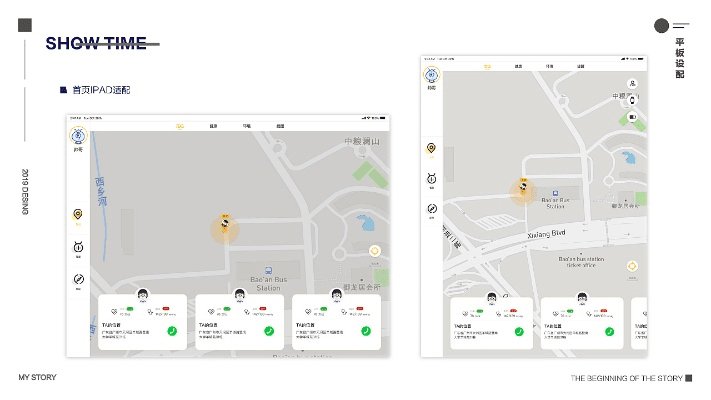Switch to the second tab in the landscape top bar
Viewport: 711px width, 400px height.
[213, 126]
